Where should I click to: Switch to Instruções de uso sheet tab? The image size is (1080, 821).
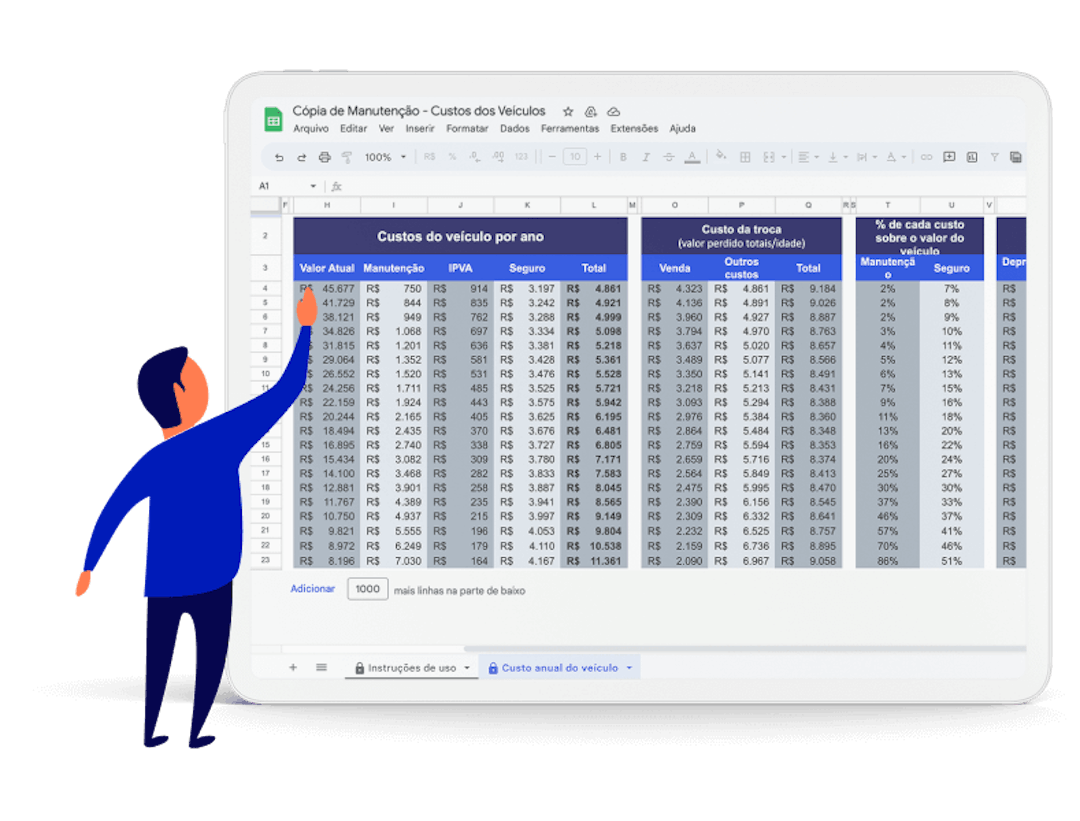(412, 667)
